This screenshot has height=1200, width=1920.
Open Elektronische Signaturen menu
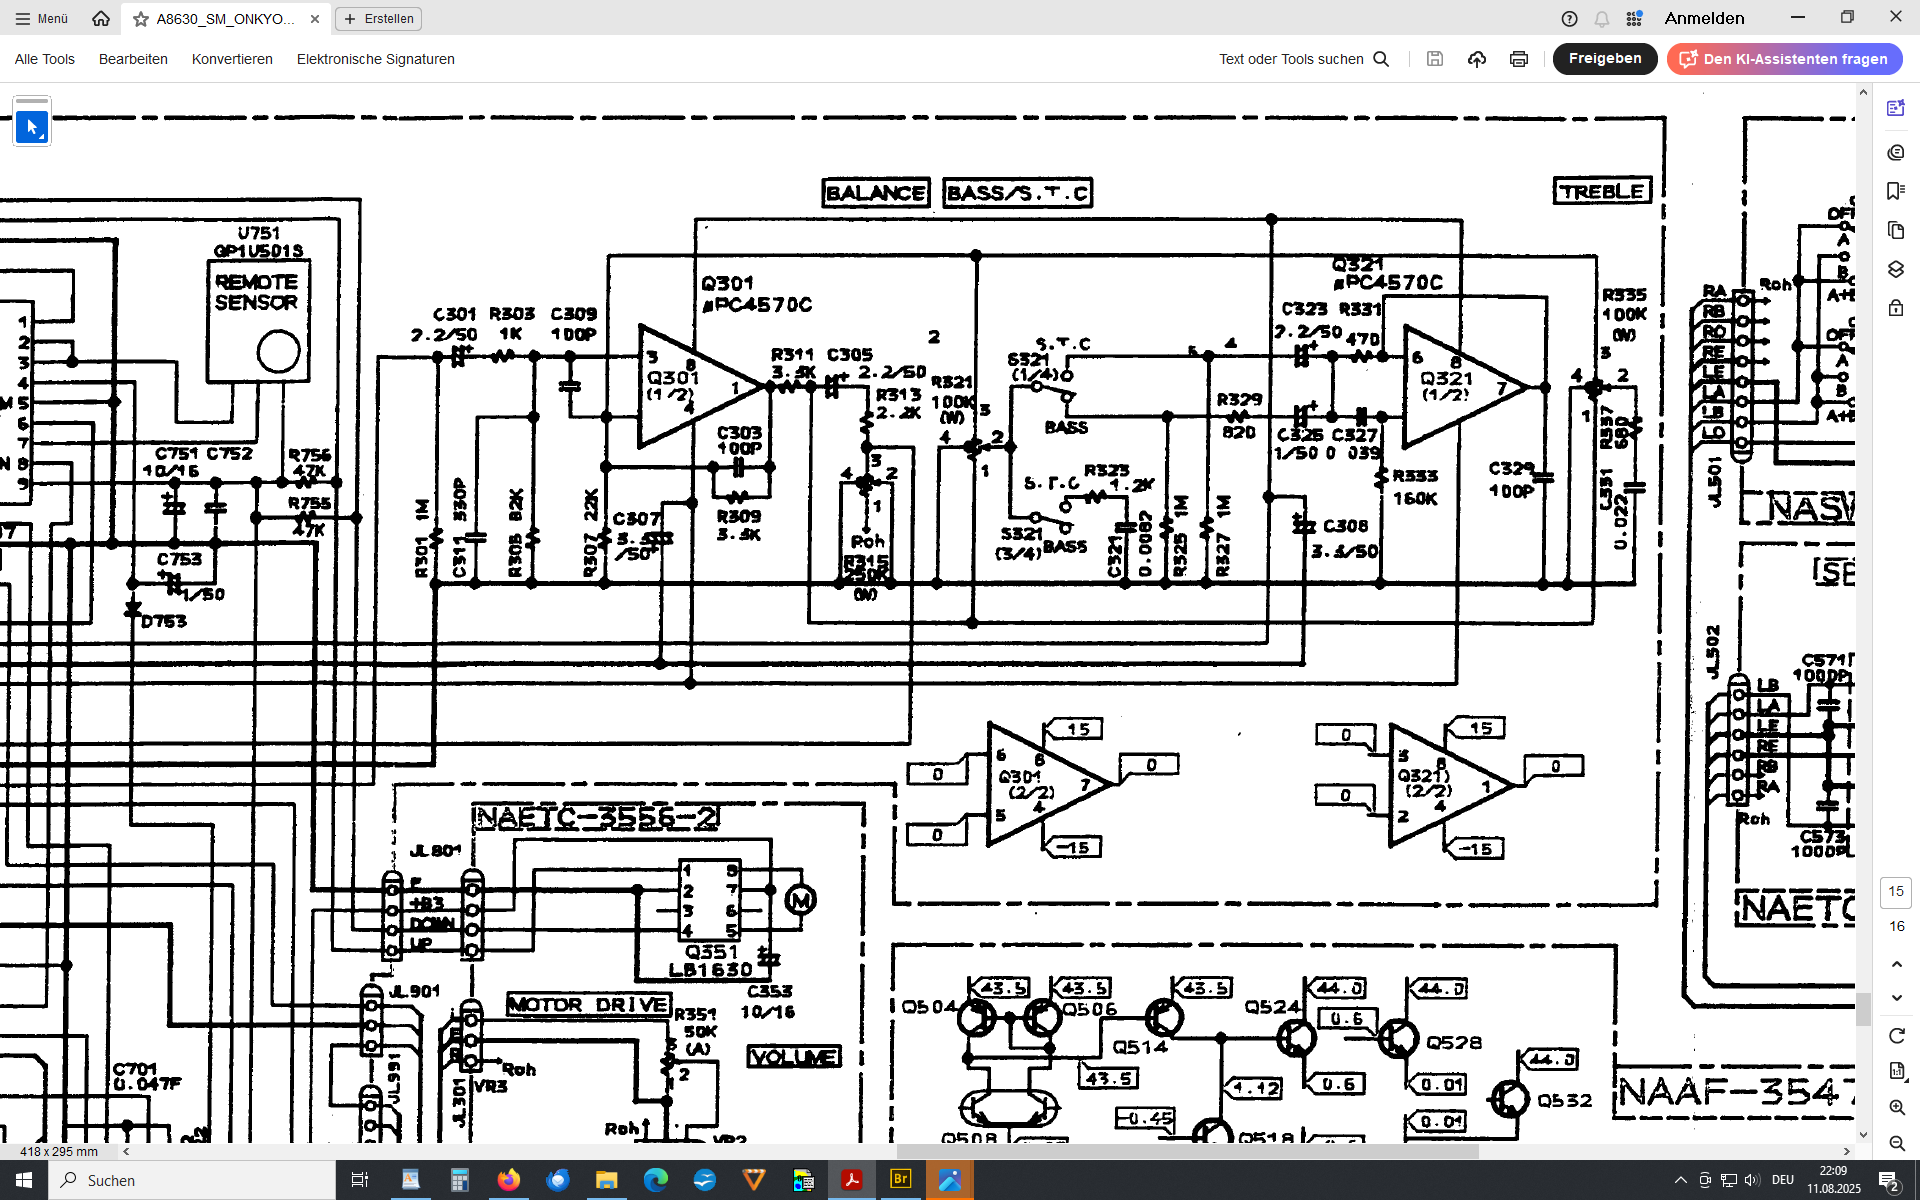(376, 59)
